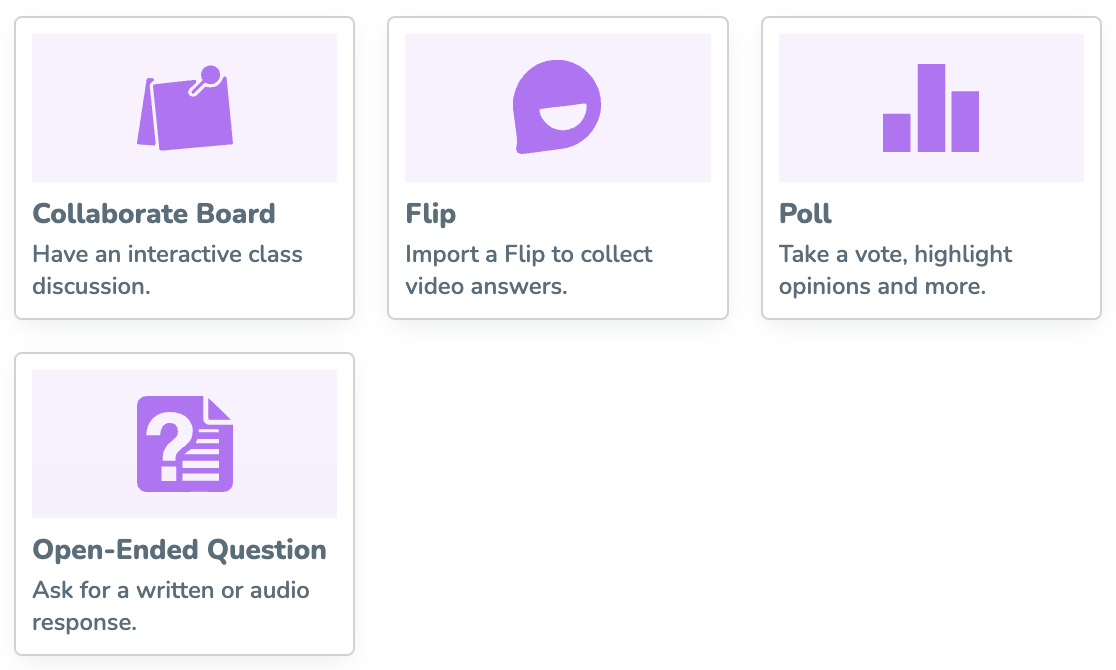
Task: Click the bottom padding of the Open-Ended Question card
Action: [x=185, y=645]
